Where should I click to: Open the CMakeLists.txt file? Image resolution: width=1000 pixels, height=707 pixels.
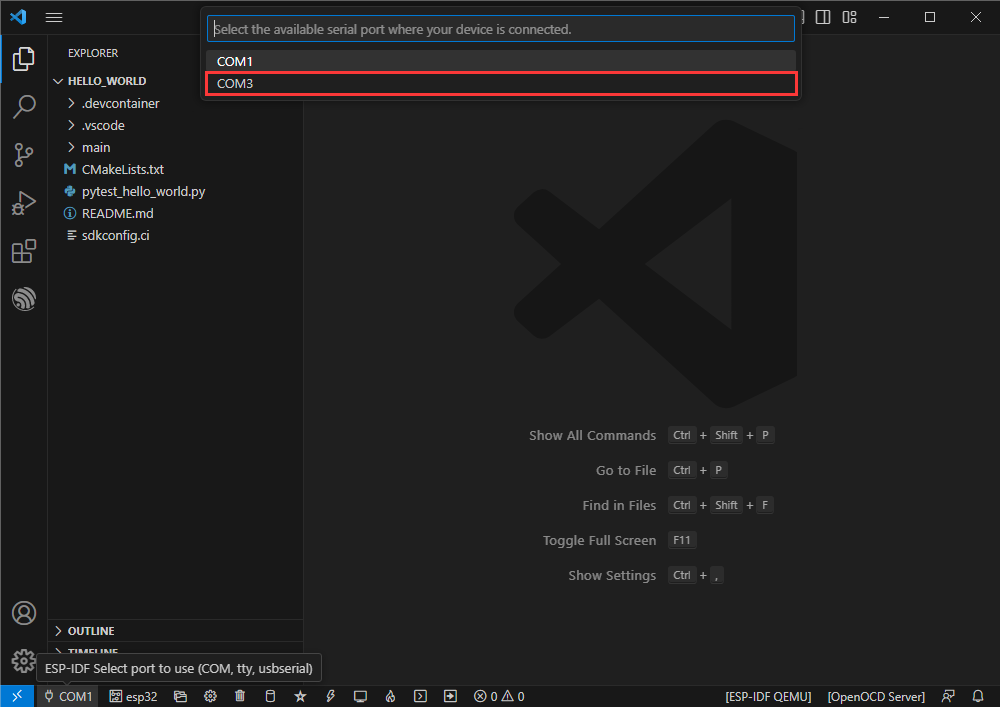tap(175, 170)
